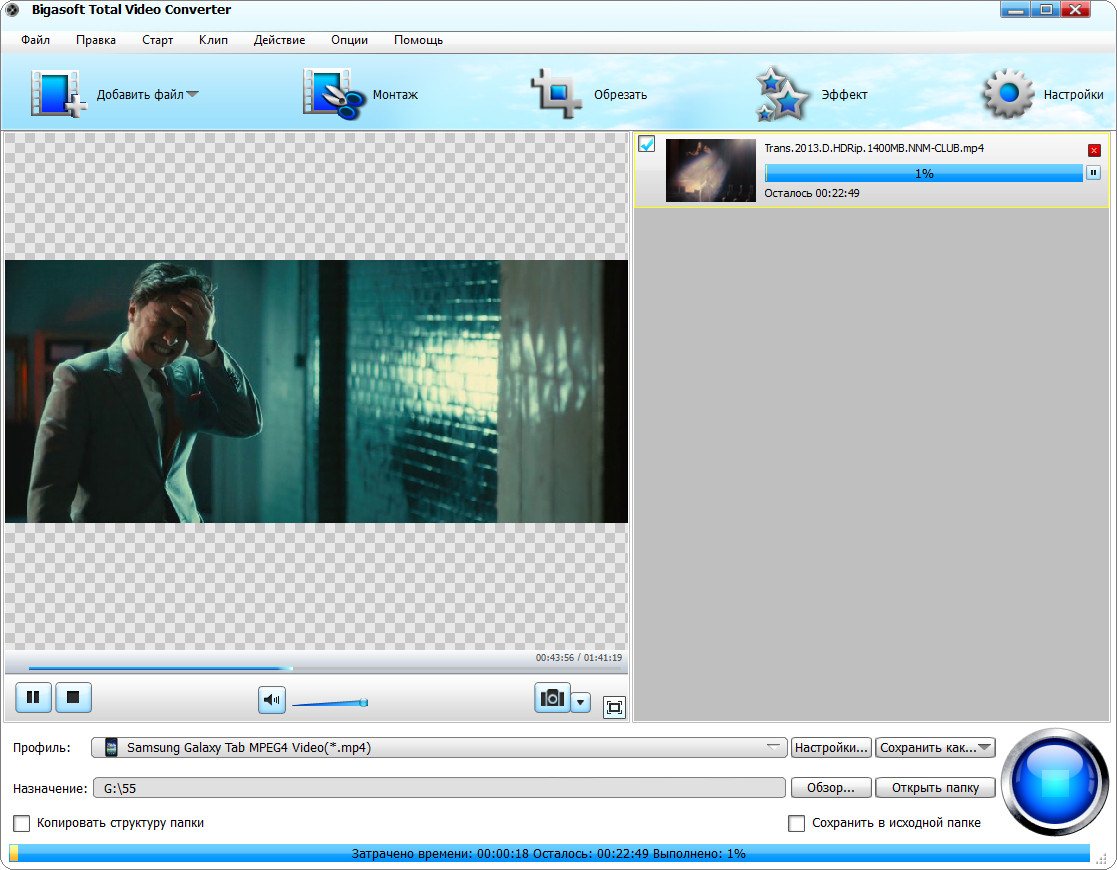
Task: Take a snapshot with camera icon
Action: coord(552,698)
